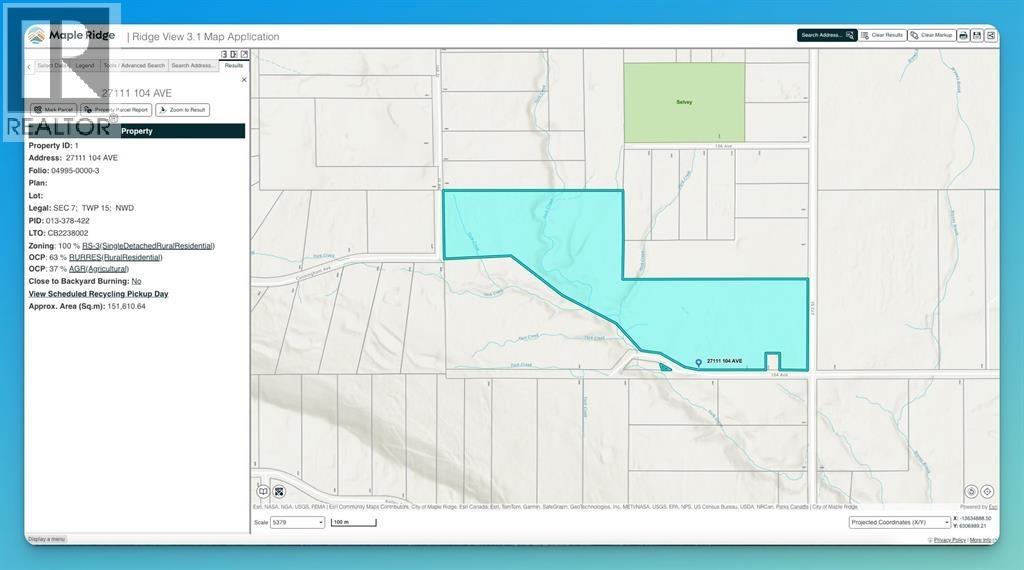Close the results panel with X
The height and width of the screenshot is (570, 1024).
pyautogui.click(x=244, y=80)
